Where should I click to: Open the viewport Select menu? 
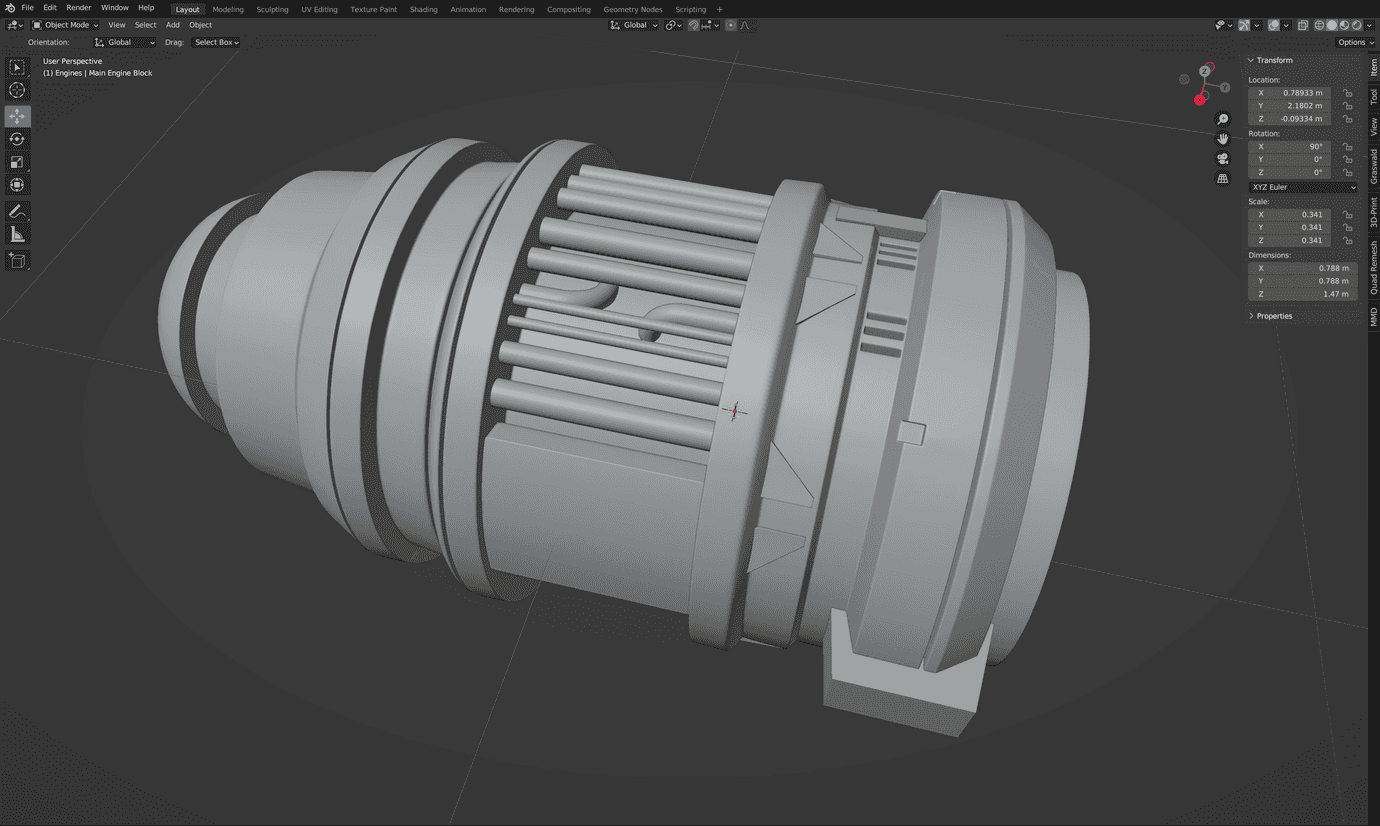click(146, 25)
